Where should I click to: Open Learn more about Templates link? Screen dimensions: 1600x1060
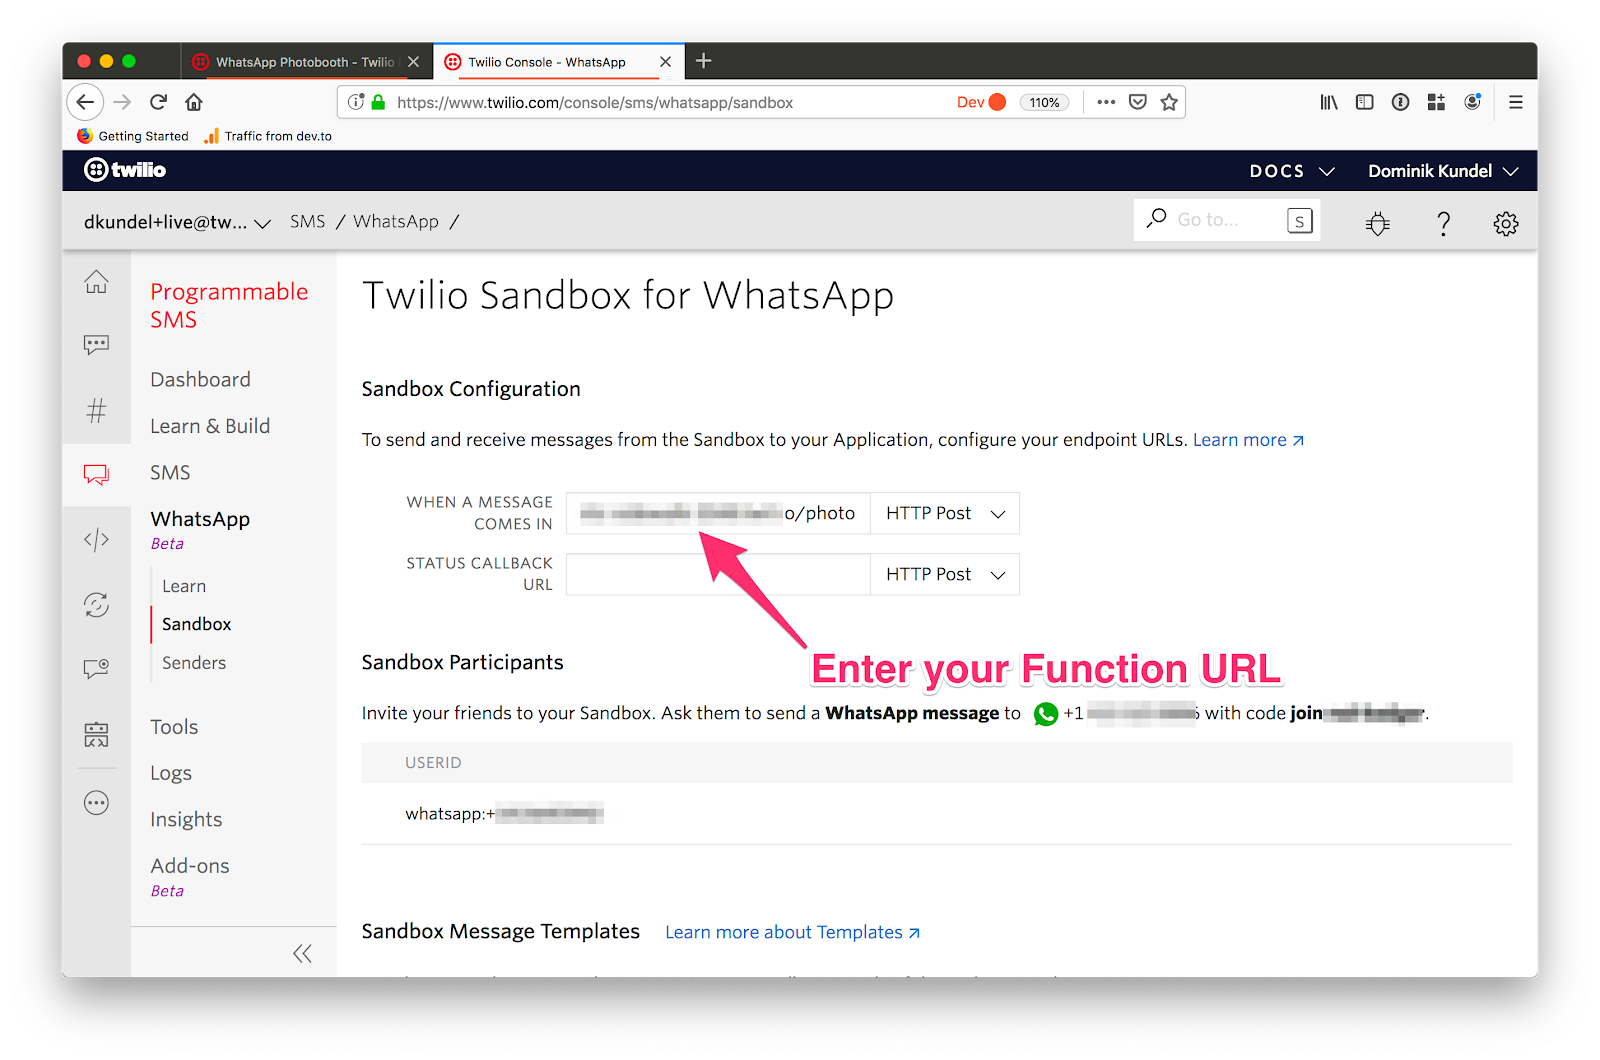click(x=792, y=932)
